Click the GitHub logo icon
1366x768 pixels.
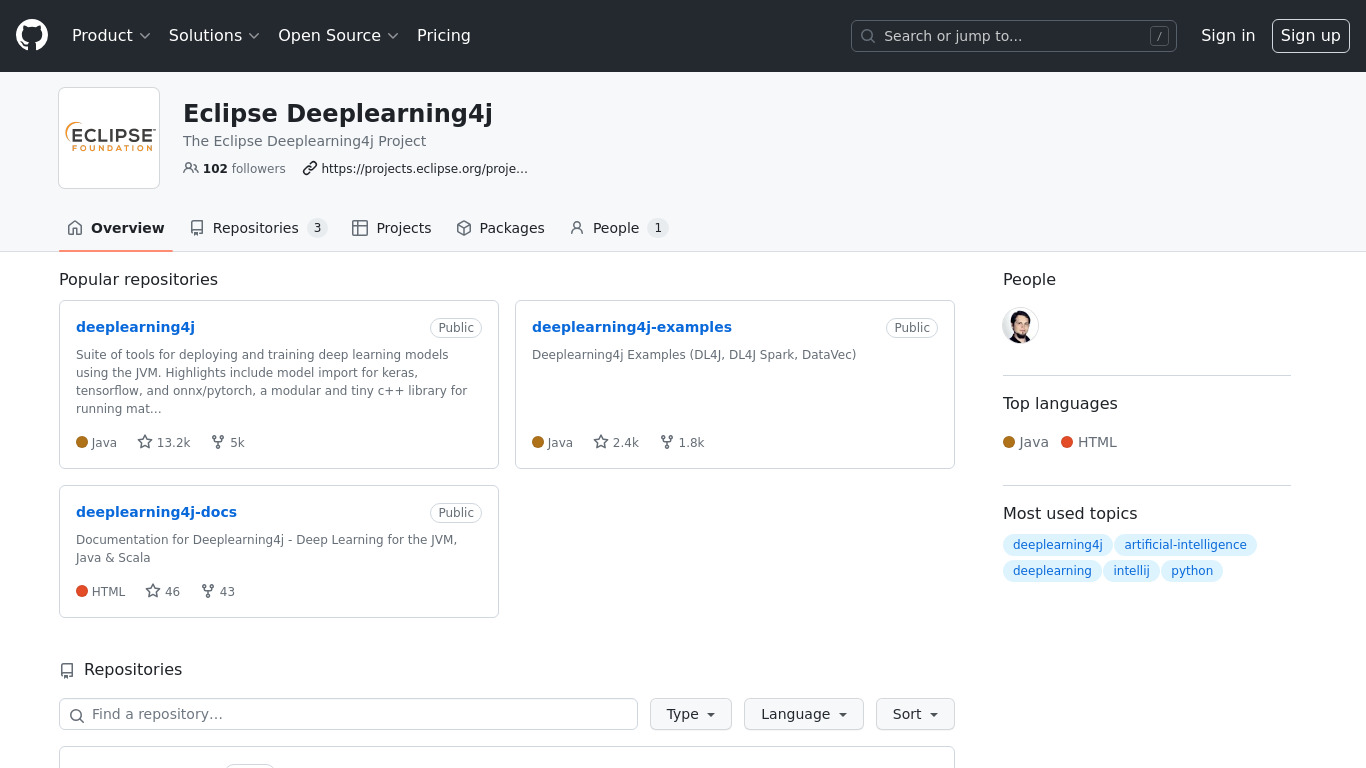point(32,35)
